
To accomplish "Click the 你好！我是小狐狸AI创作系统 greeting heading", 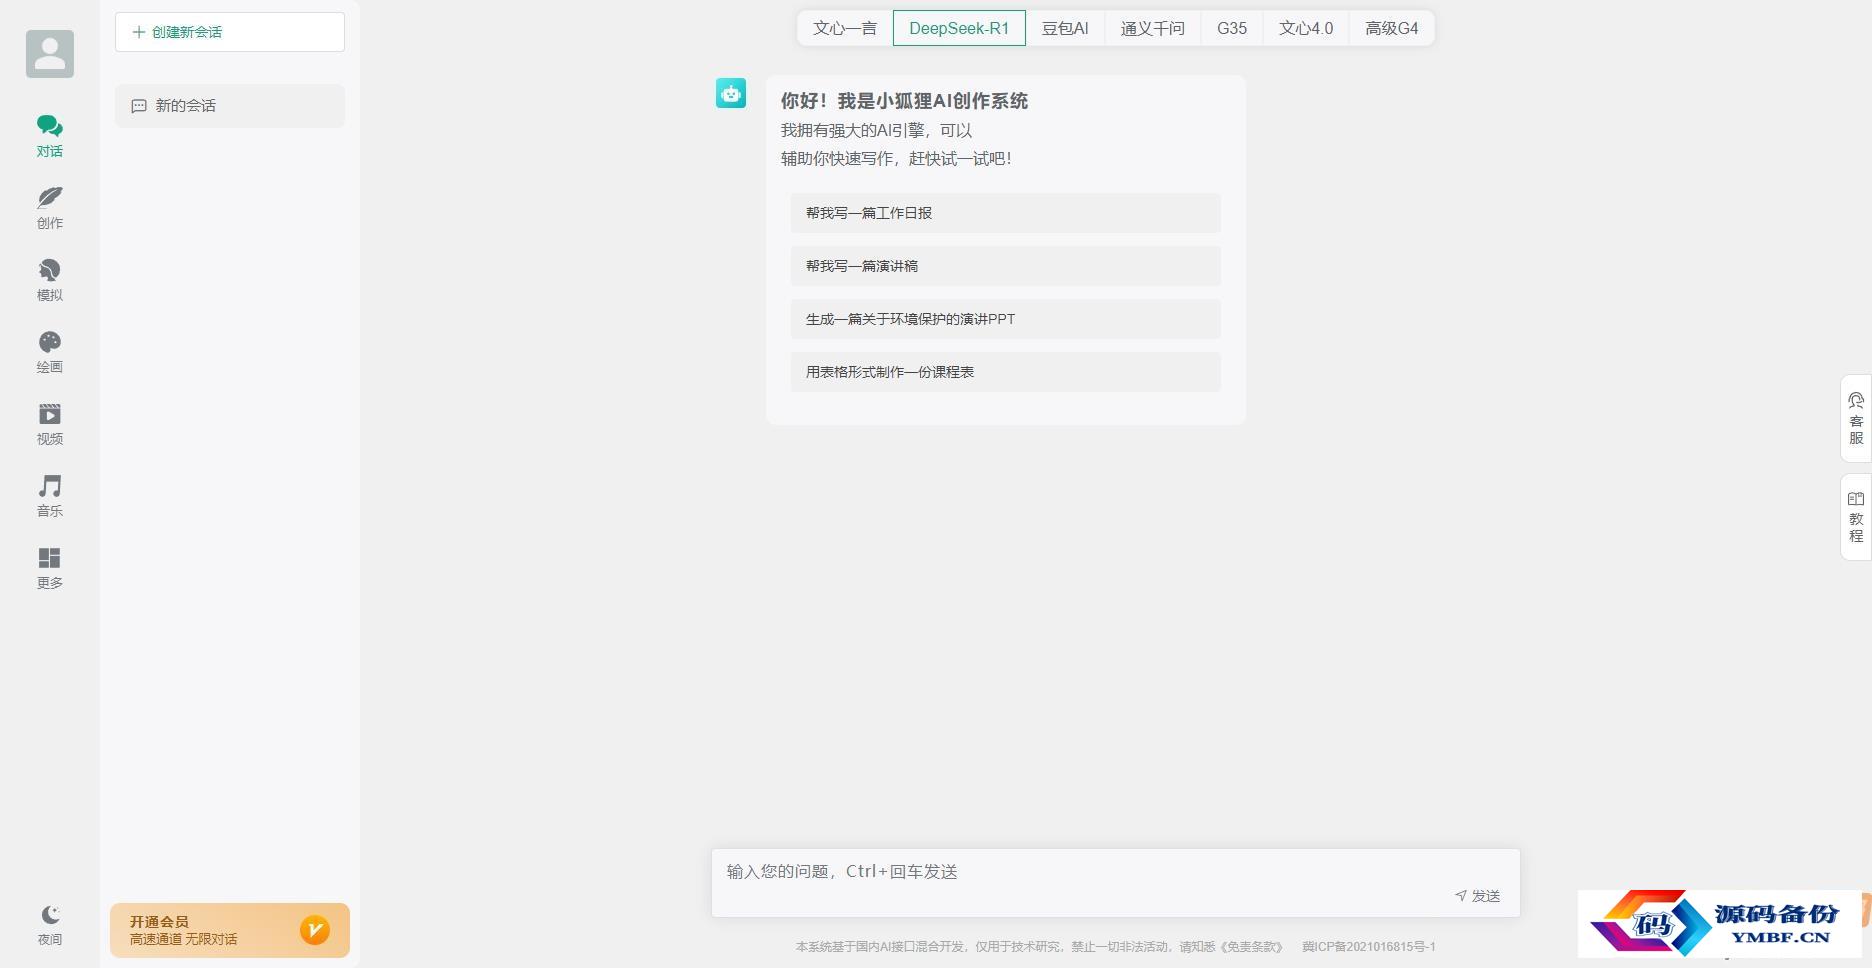I will [904, 101].
